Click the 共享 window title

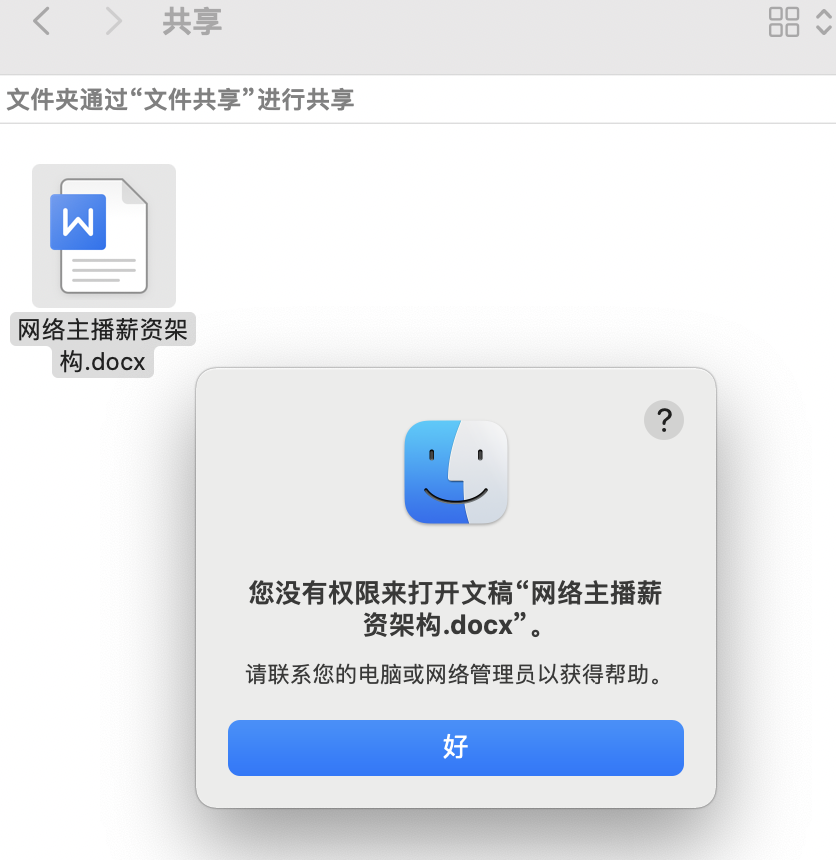192,21
